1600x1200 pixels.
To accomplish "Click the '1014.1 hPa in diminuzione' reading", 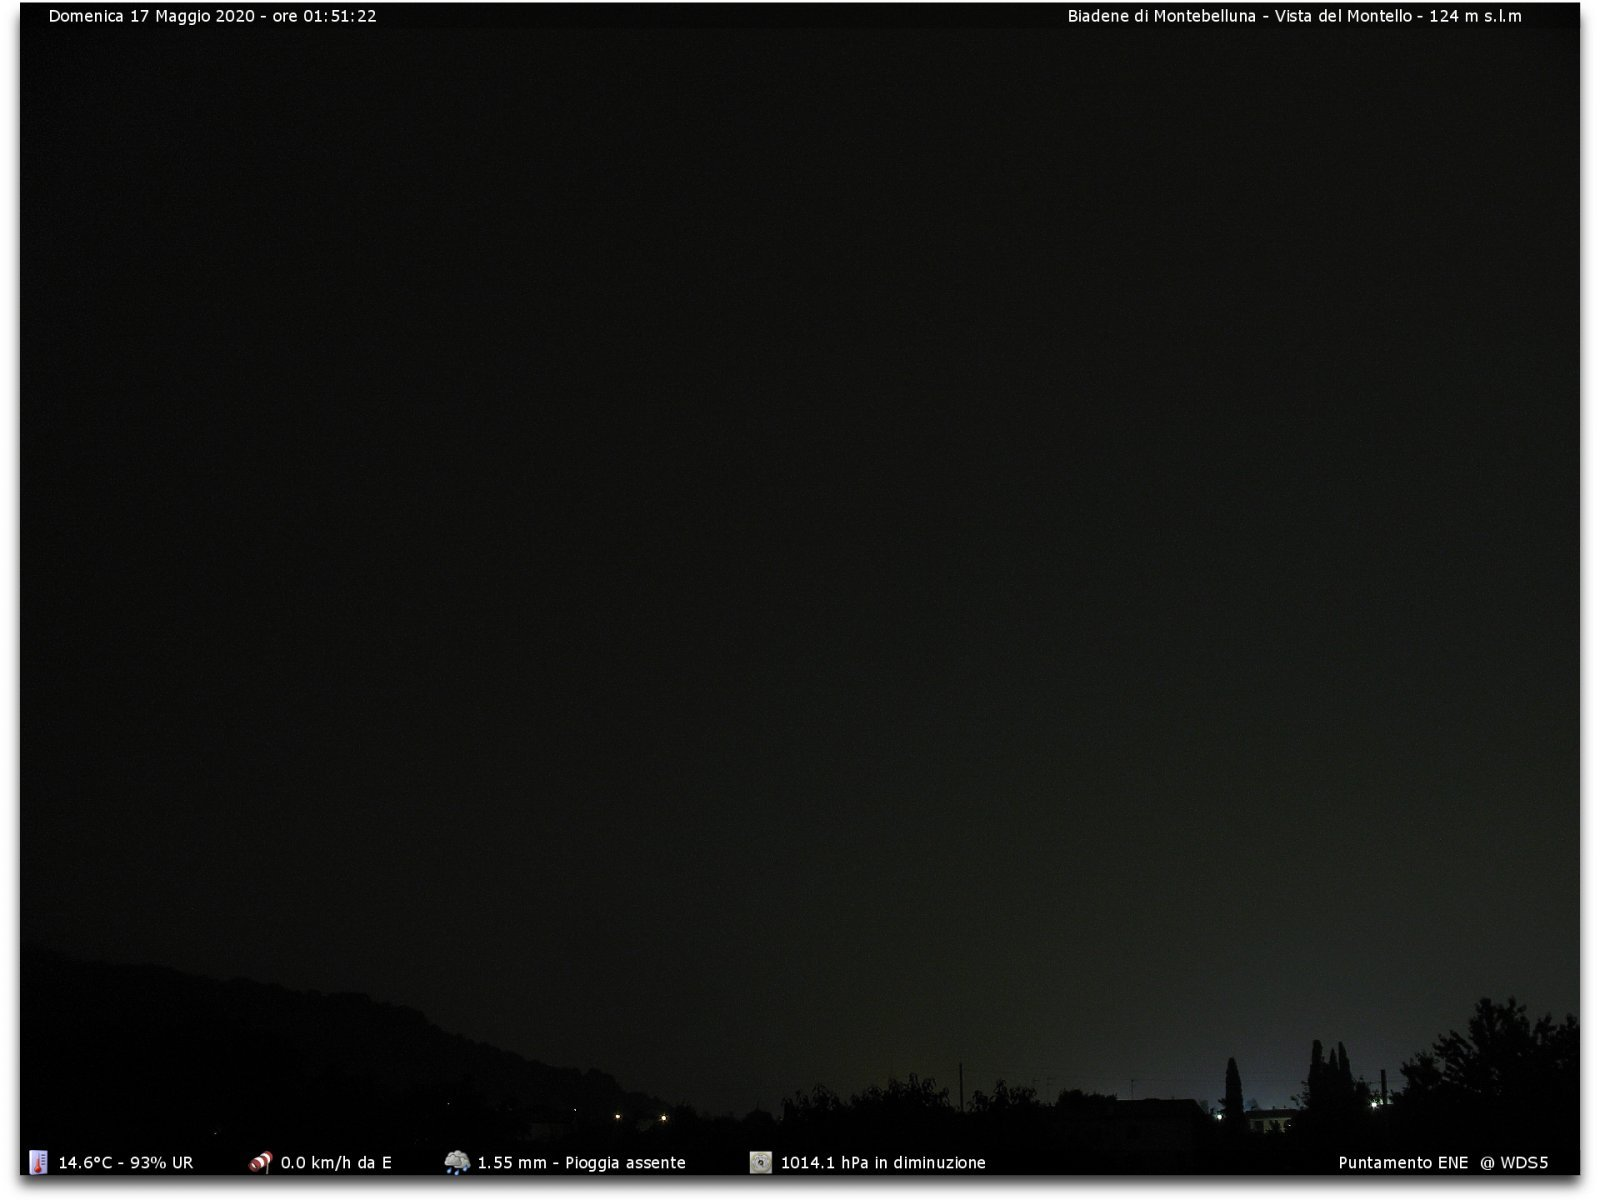I will click(x=883, y=1163).
